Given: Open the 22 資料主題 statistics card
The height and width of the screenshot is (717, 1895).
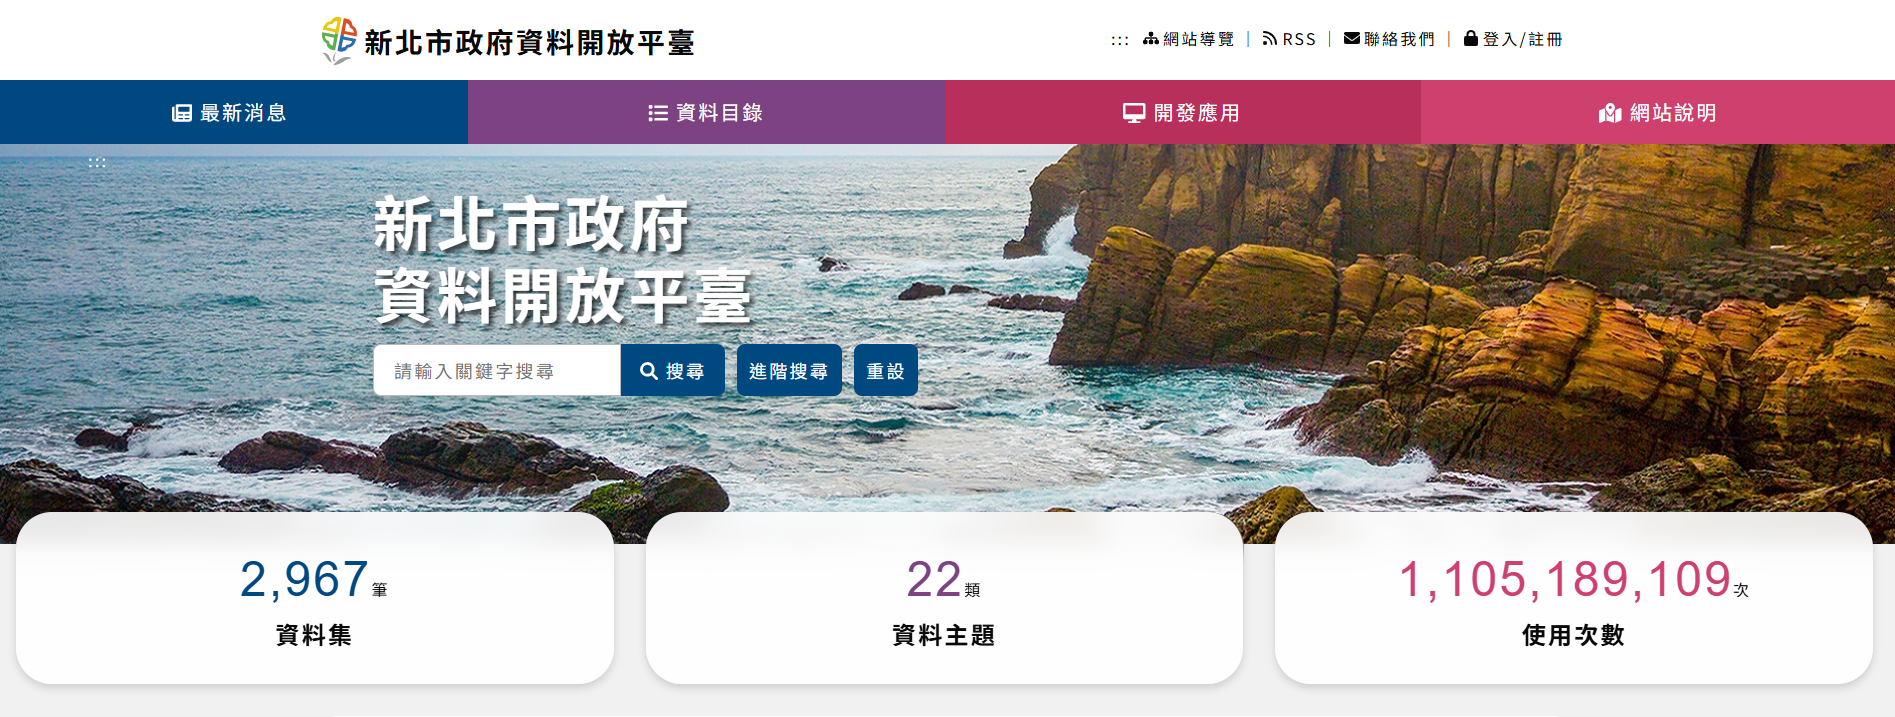Looking at the screenshot, I should click(x=944, y=599).
